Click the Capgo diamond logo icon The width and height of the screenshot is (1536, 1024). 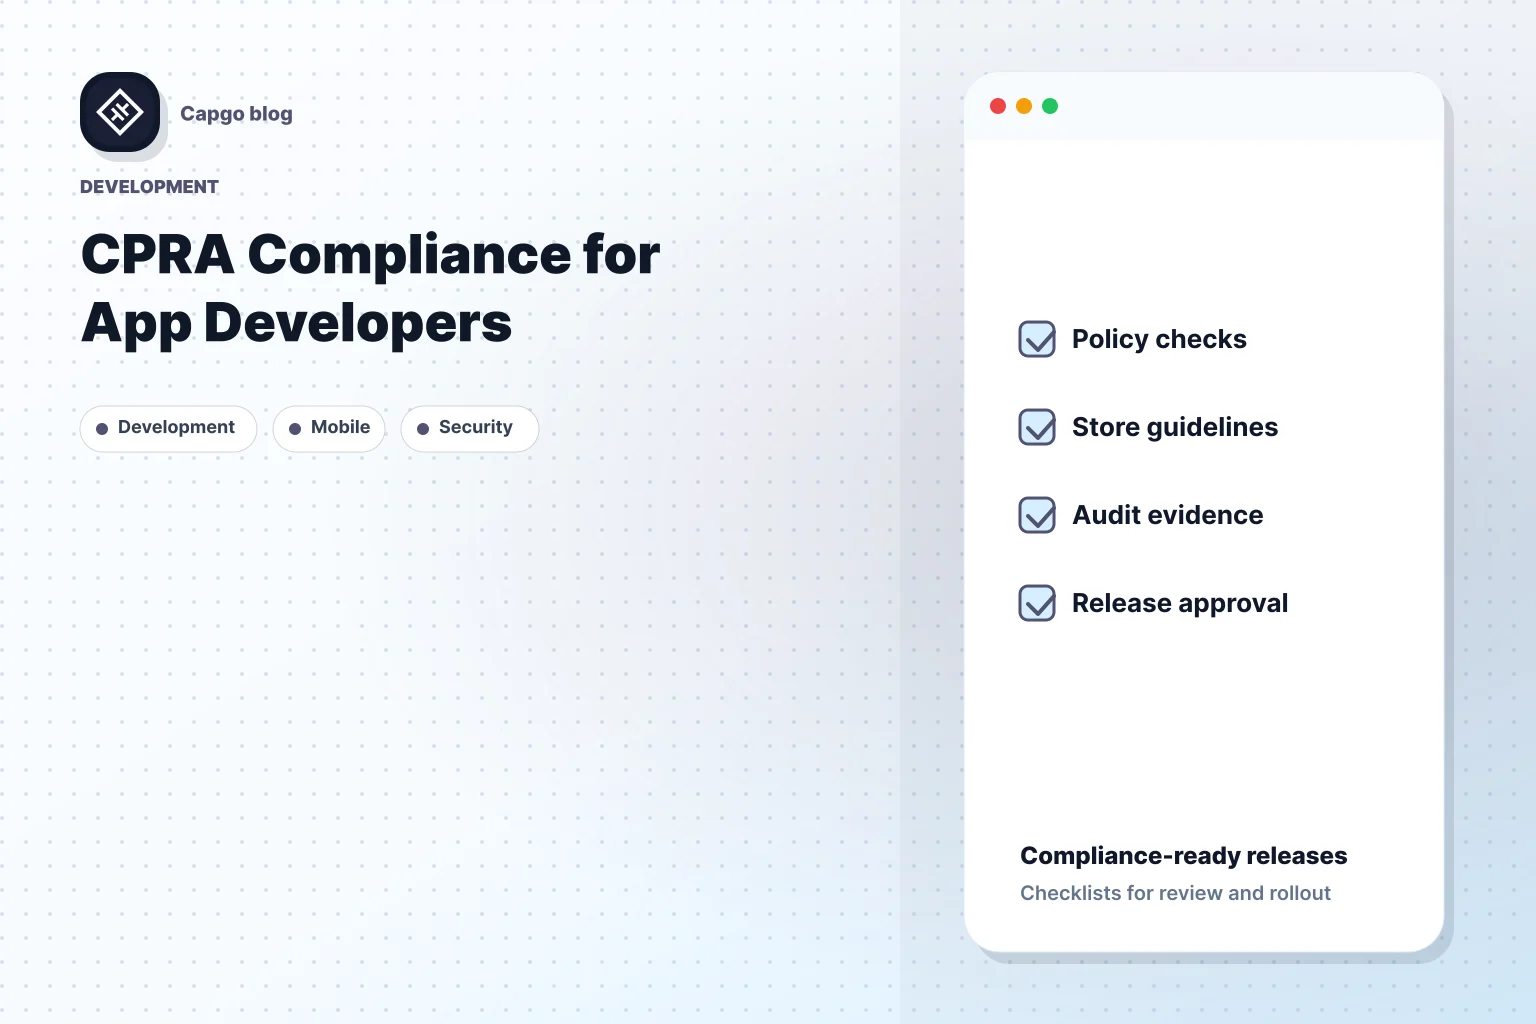[x=120, y=112]
